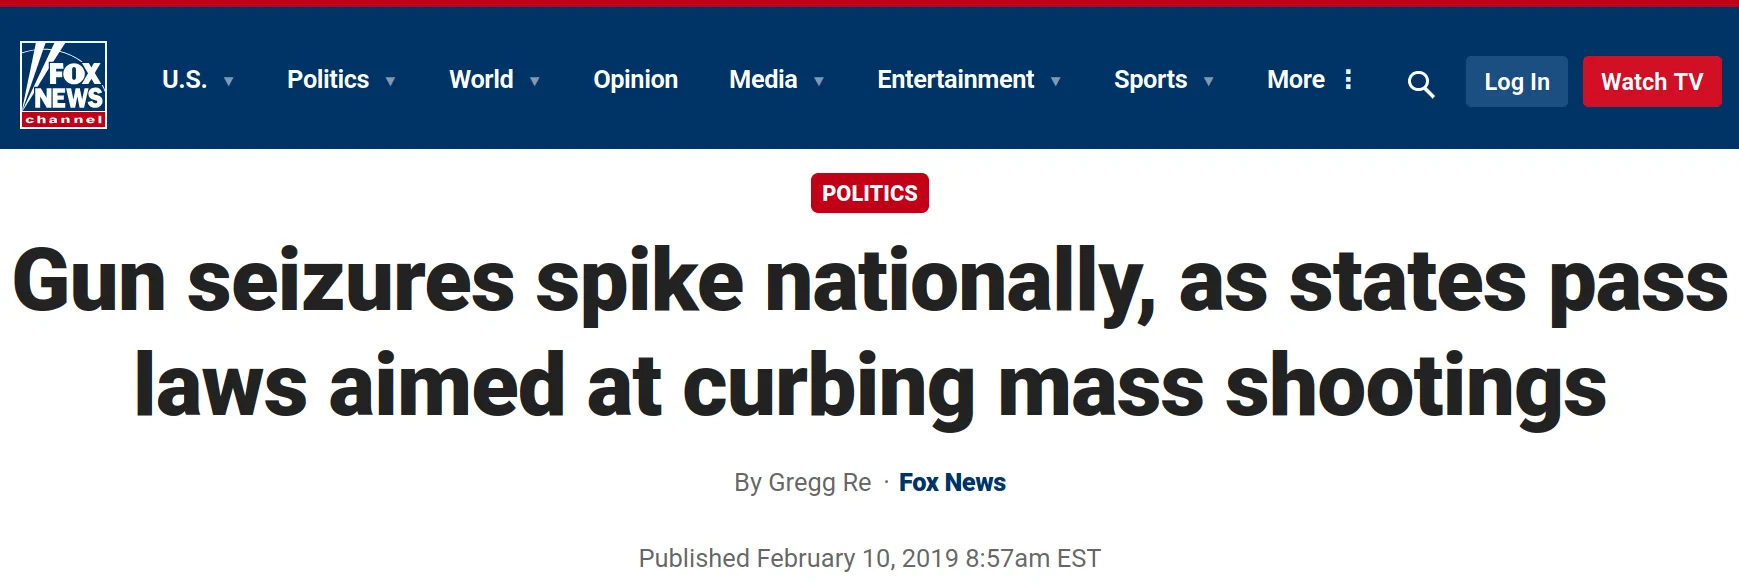
Task: Select the Media menu item
Action: click(x=763, y=80)
